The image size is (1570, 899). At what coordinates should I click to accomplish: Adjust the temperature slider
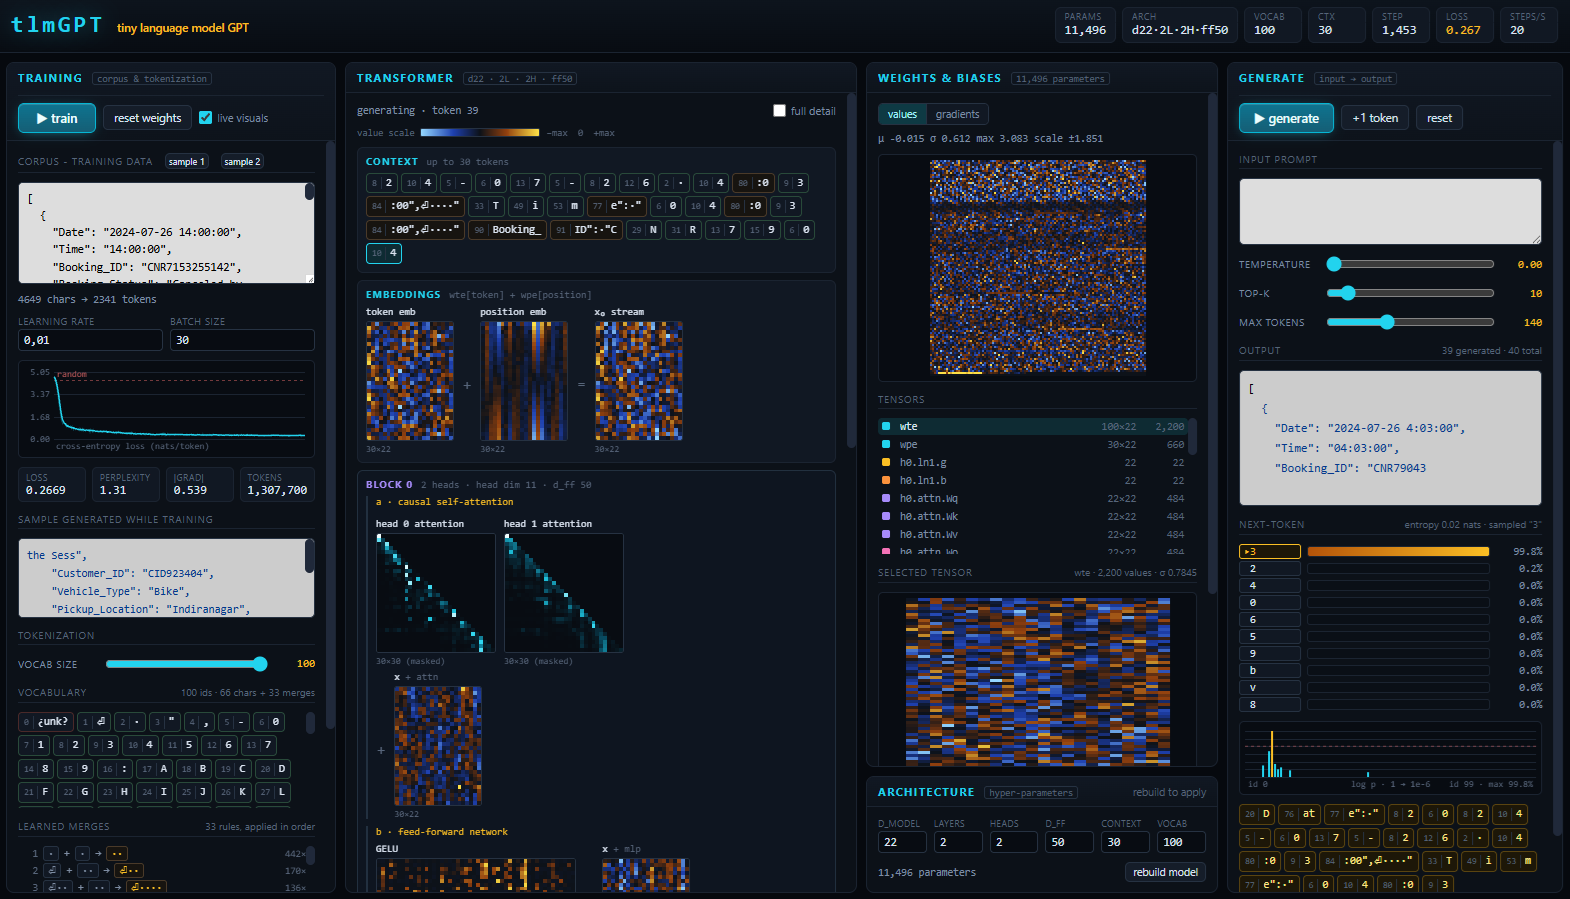(x=1410, y=264)
